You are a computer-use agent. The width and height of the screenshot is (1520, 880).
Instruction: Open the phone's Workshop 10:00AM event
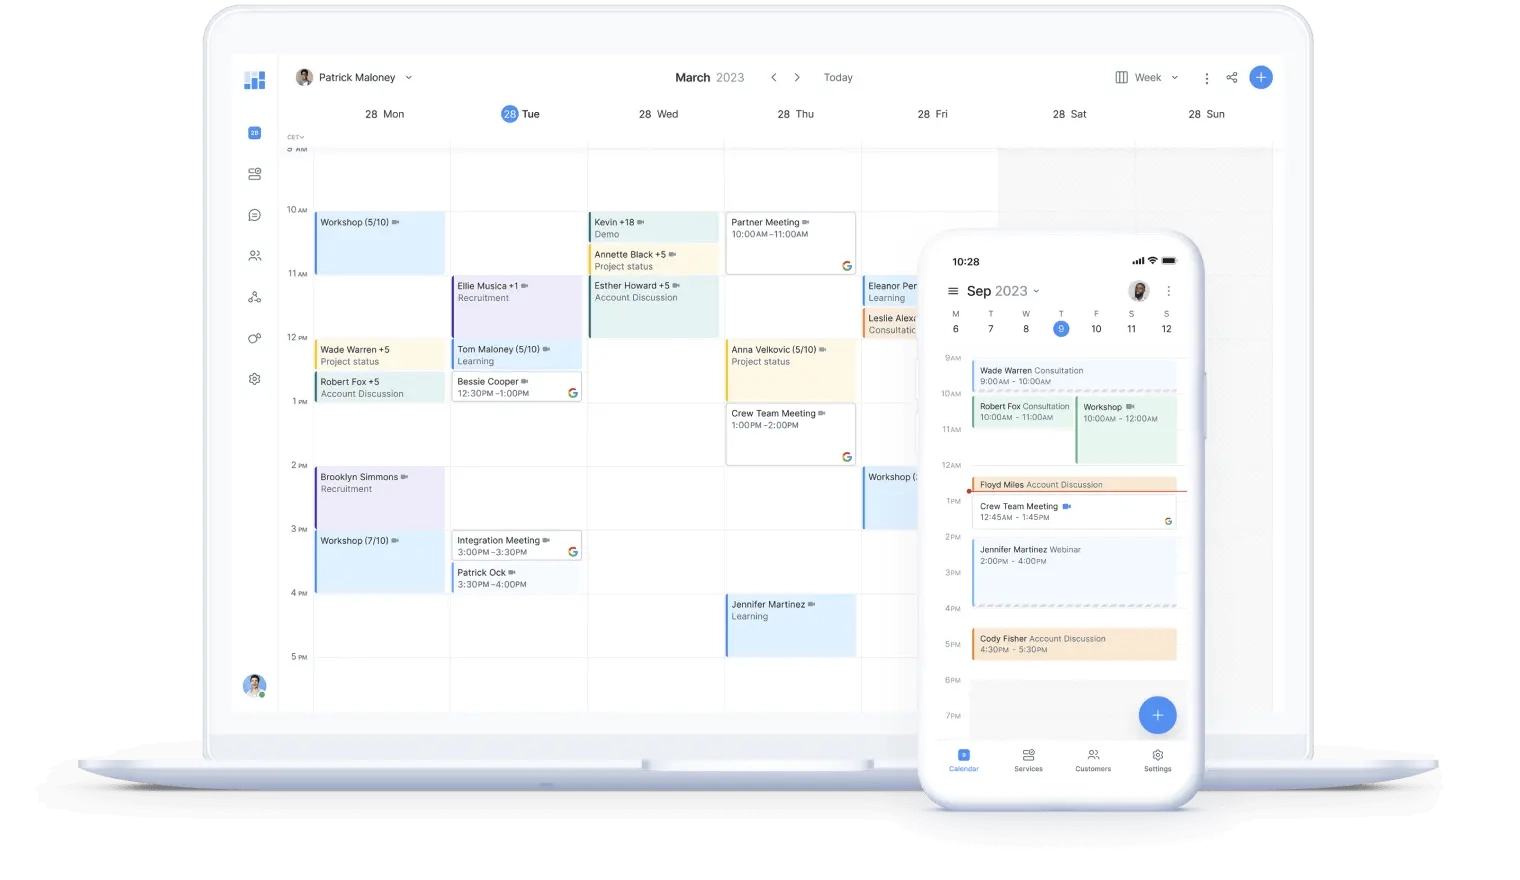coord(1126,430)
